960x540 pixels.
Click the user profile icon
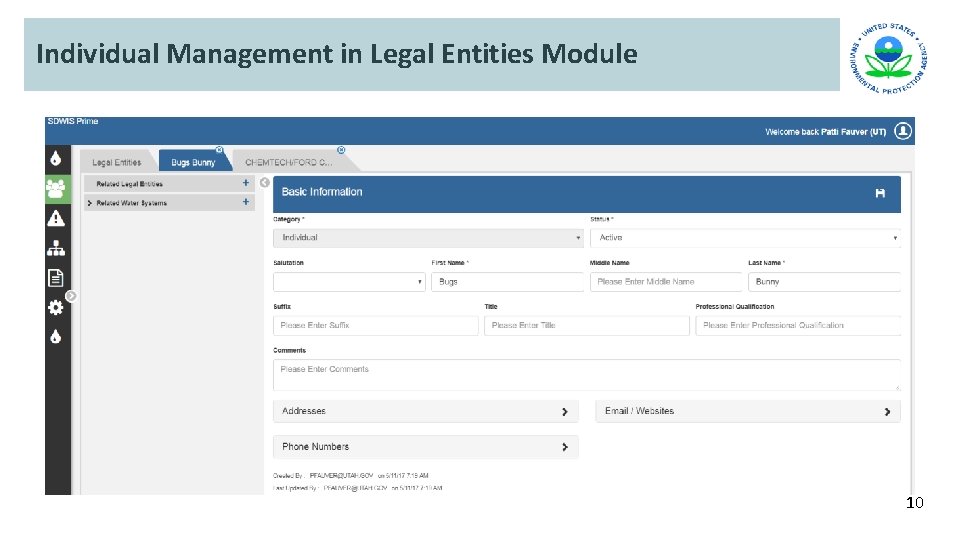tap(903, 131)
